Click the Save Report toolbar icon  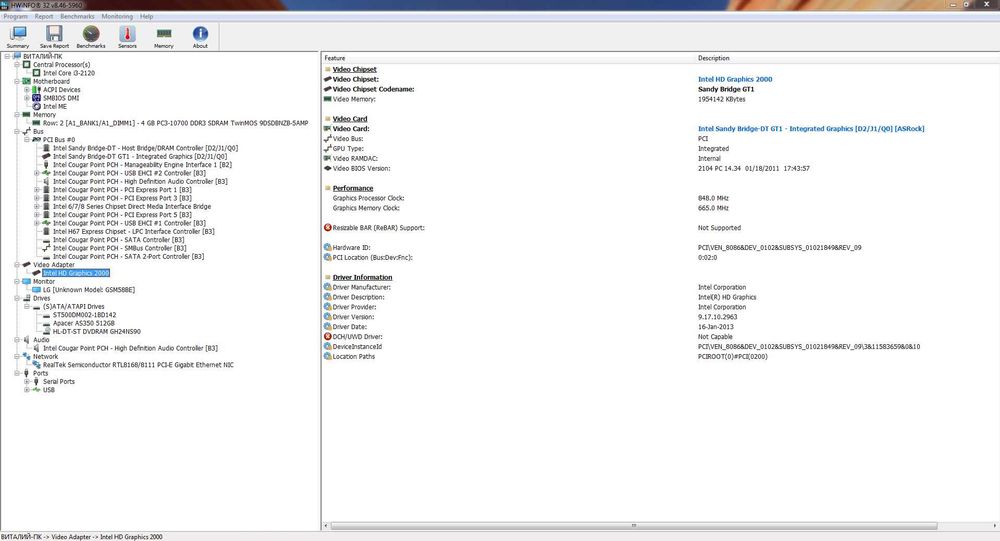(x=54, y=37)
